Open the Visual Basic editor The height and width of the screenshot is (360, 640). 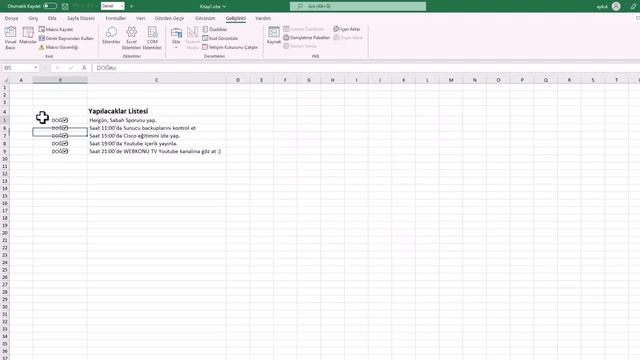[x=10, y=38]
